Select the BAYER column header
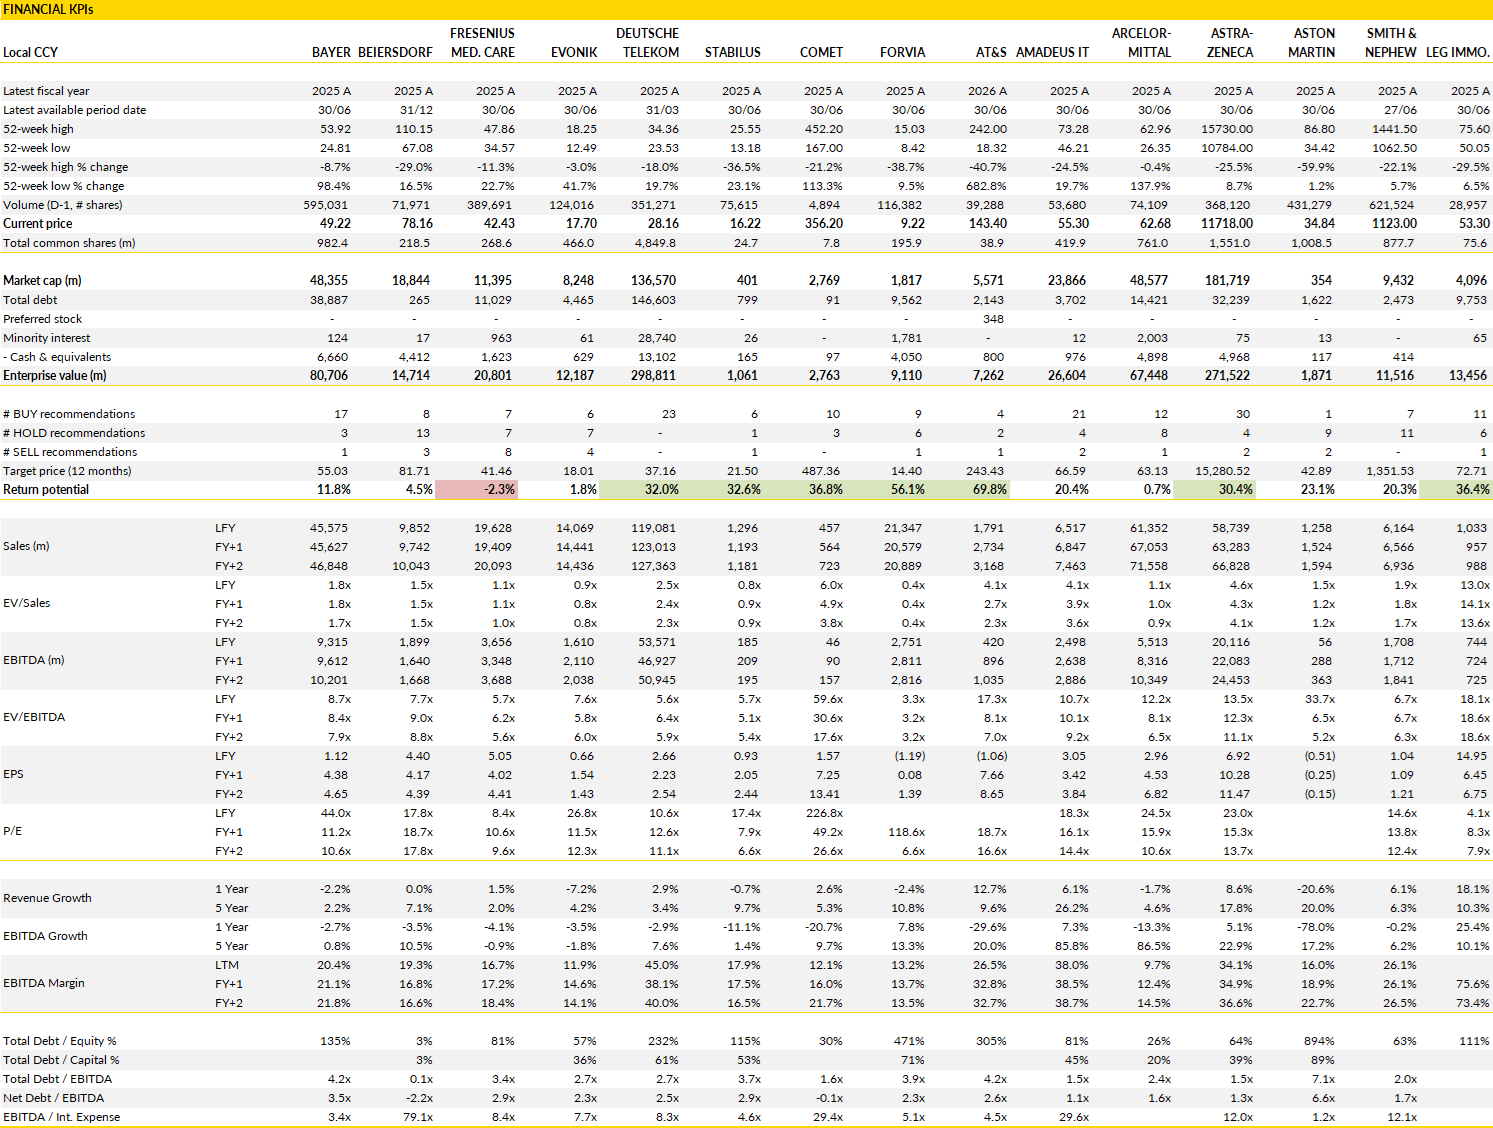The image size is (1493, 1128). click(331, 52)
